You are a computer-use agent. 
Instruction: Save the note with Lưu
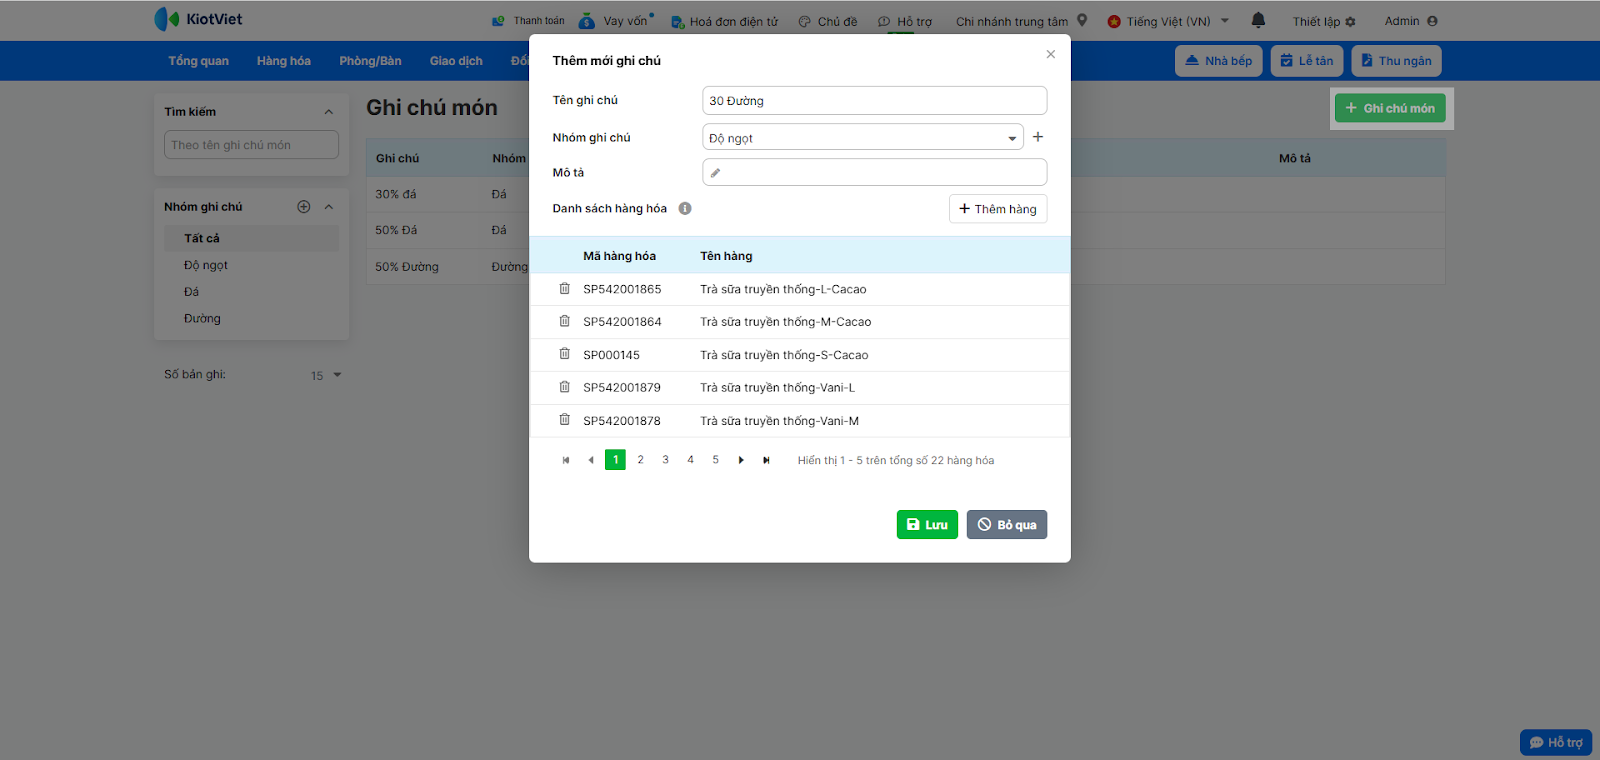927,525
